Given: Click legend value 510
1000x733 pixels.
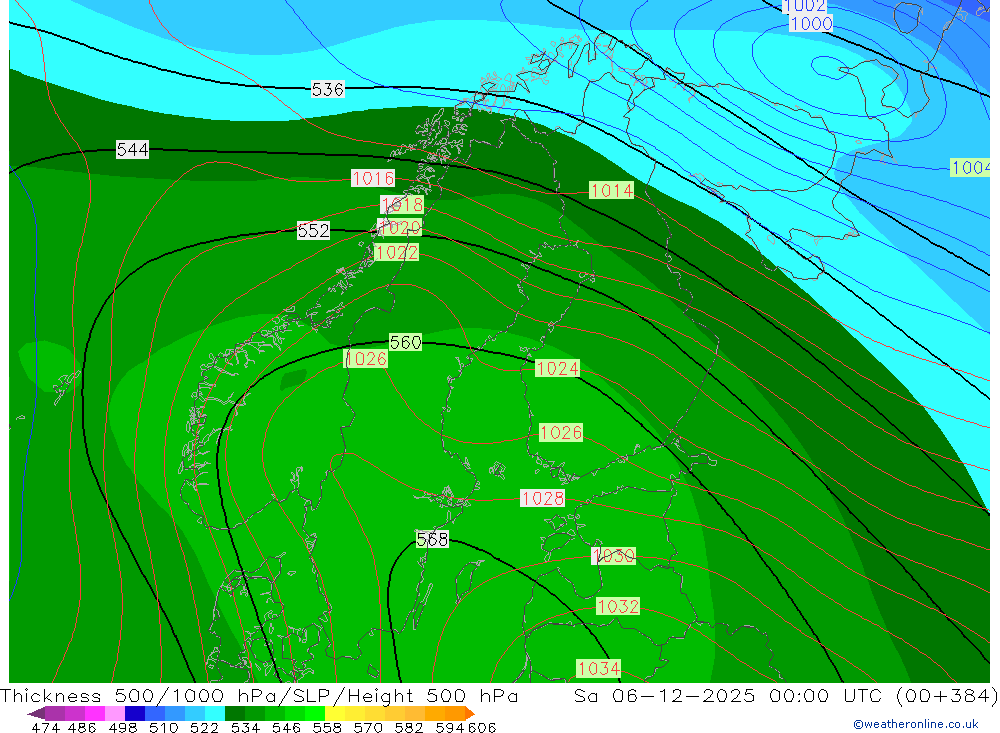Looking at the screenshot, I should point(163,727).
